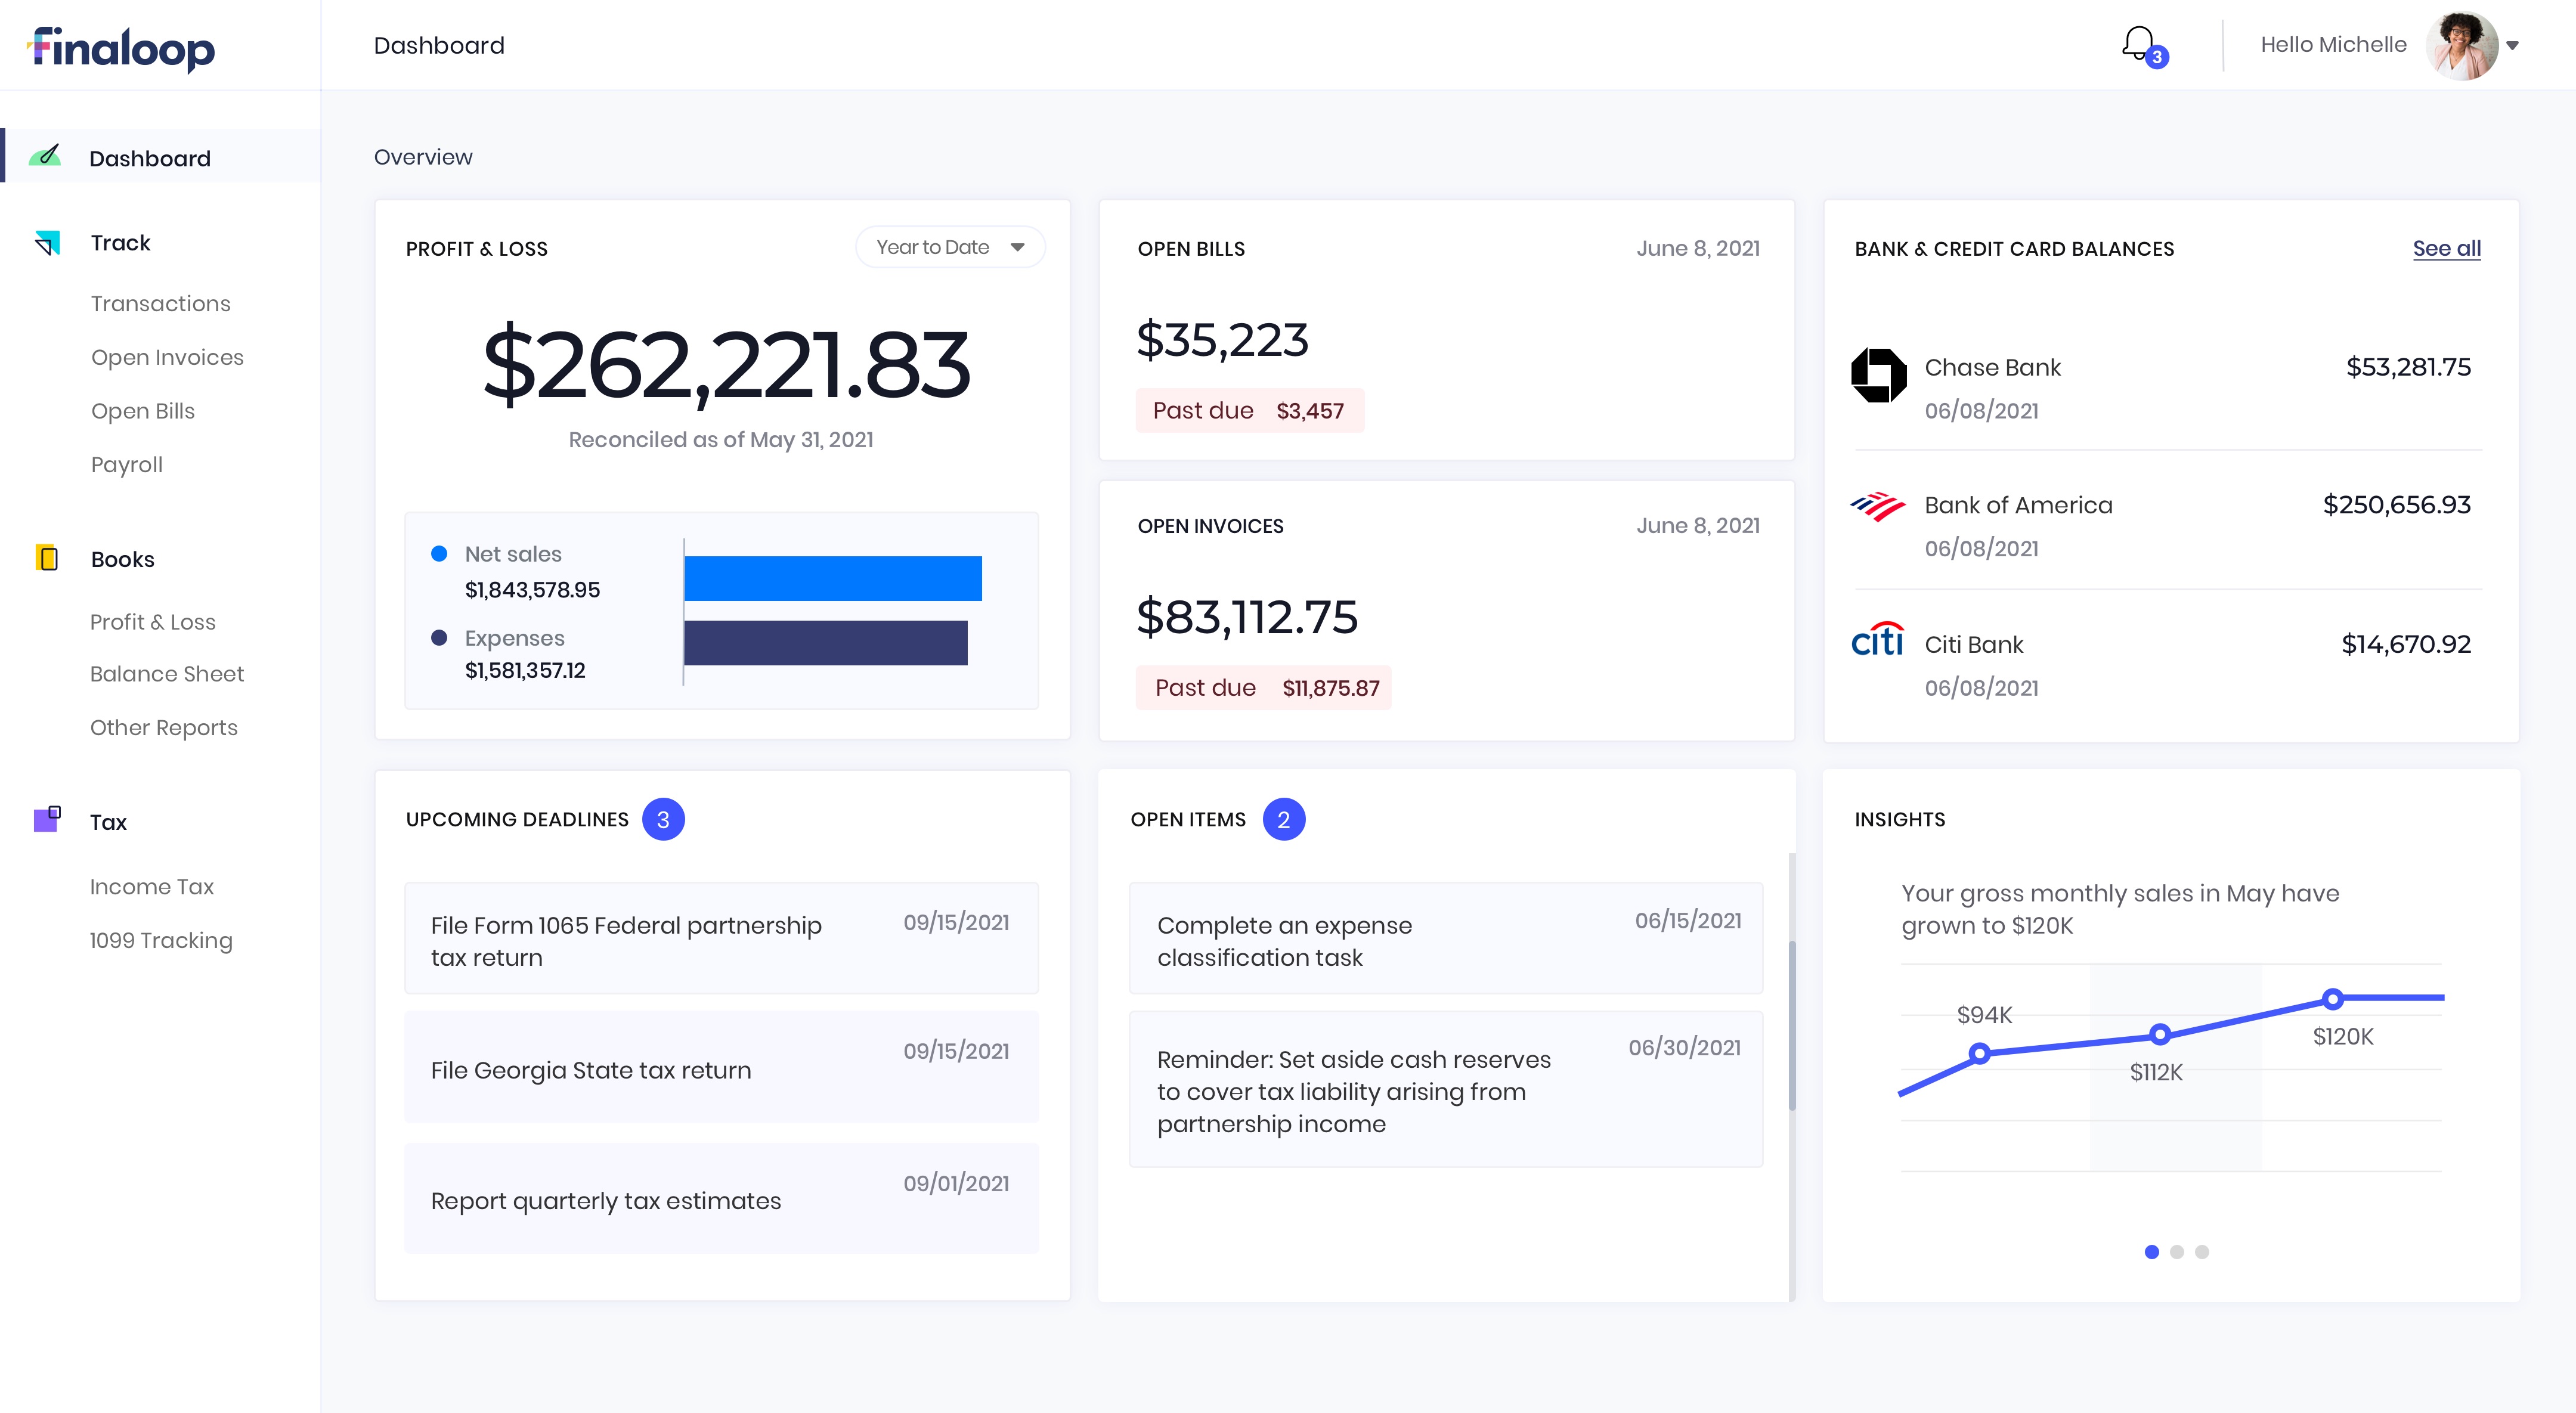Screen dimensions: 2576x1413
Task: Click the Open Items scrollbar
Action: pos(1791,1025)
